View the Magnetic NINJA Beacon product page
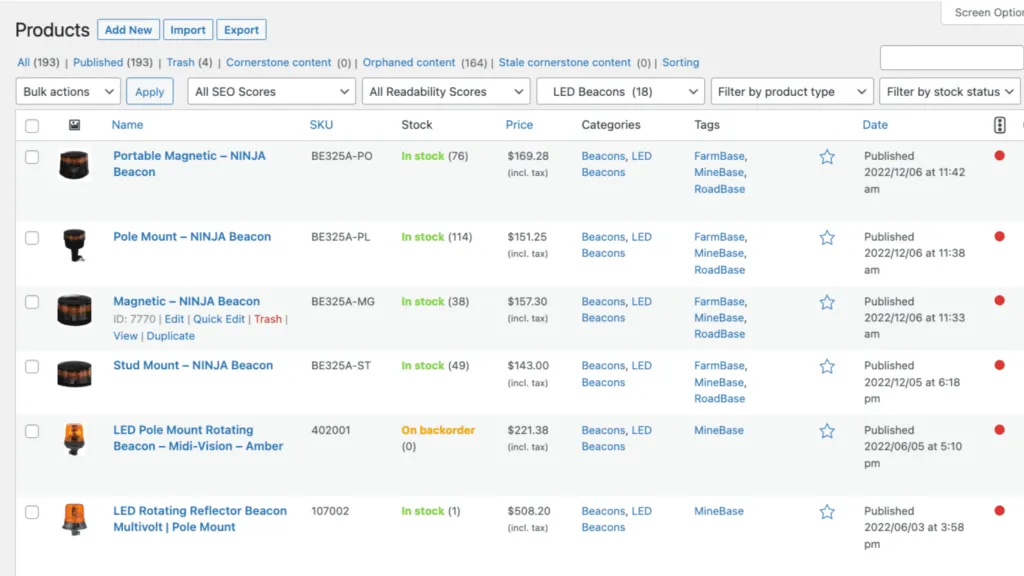Image resolution: width=1024 pixels, height=576 pixels. click(125, 336)
